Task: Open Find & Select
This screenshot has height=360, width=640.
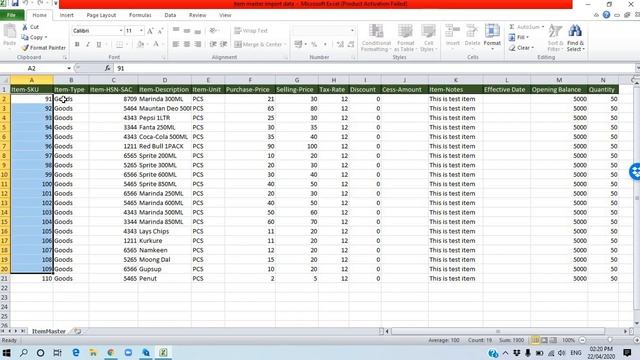Action: tap(576, 38)
